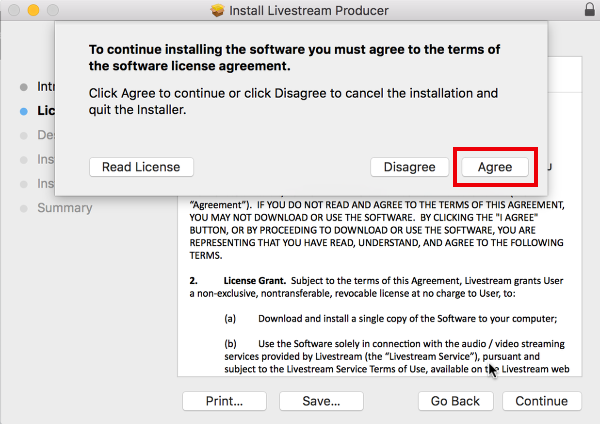
Task: Click the Disagree button
Action: tap(409, 167)
